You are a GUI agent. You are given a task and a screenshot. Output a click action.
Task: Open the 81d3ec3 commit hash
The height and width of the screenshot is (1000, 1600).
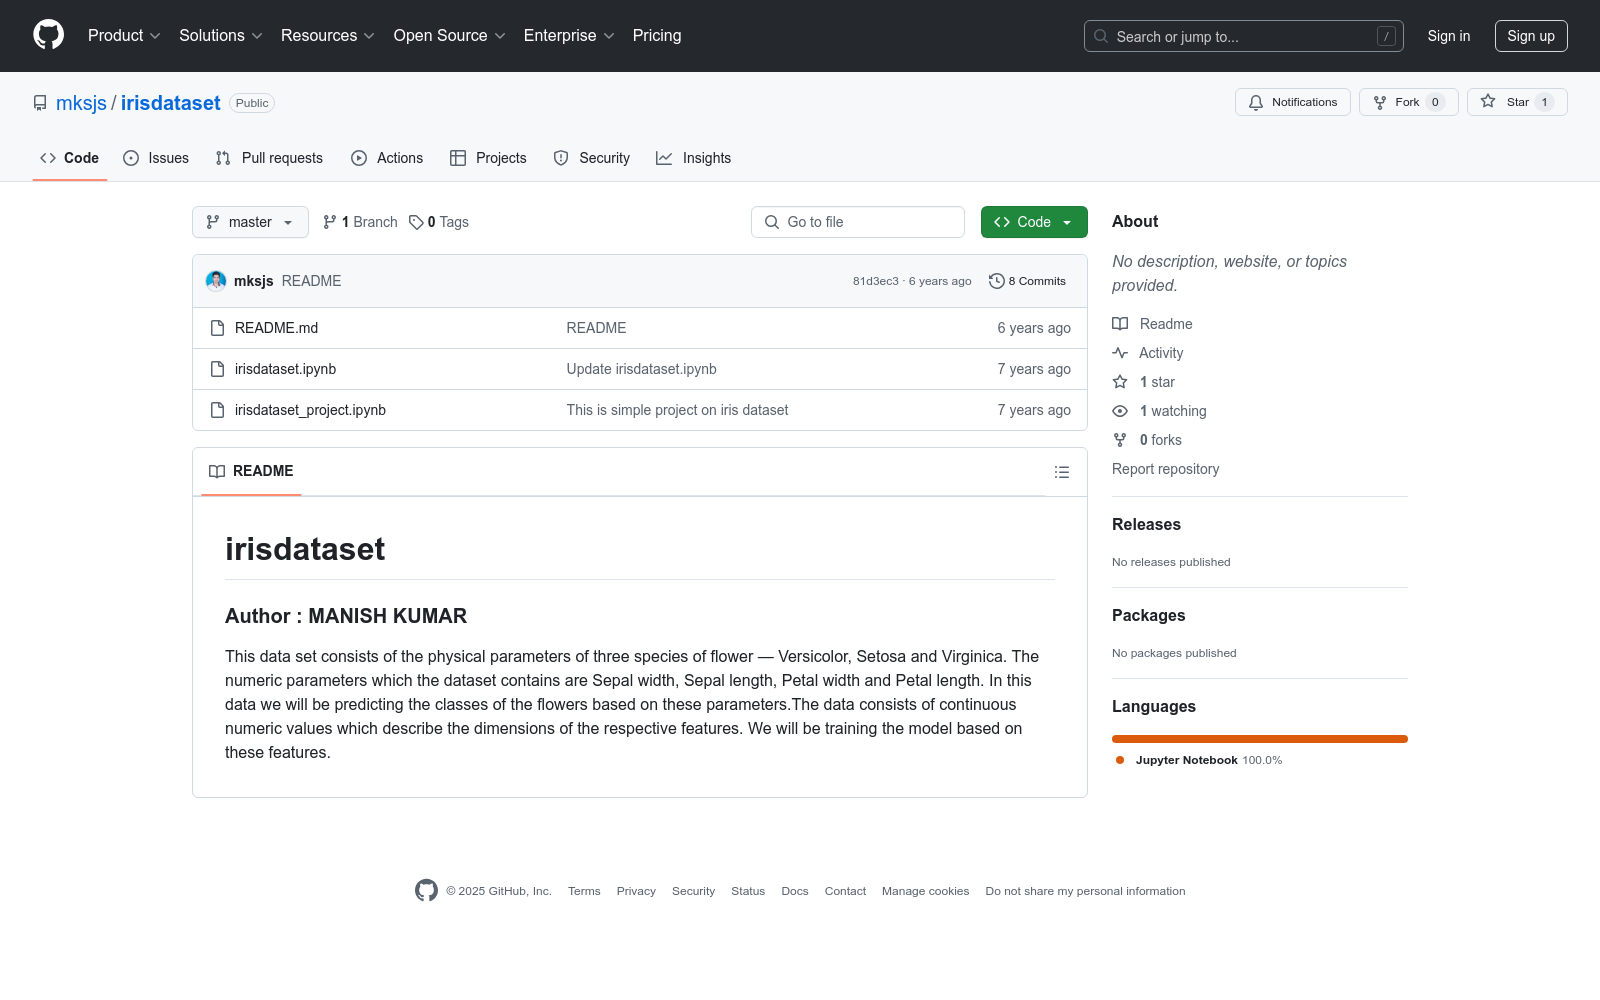pos(876,281)
